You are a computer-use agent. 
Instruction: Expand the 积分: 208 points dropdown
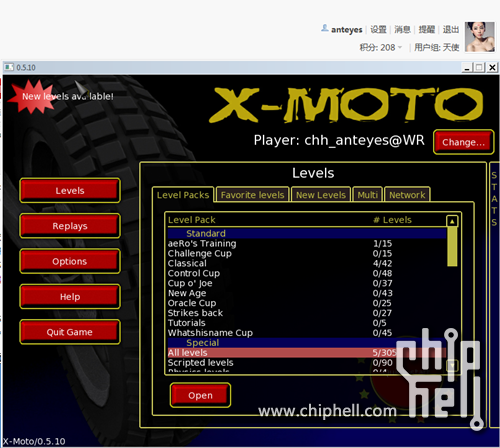click(x=381, y=48)
